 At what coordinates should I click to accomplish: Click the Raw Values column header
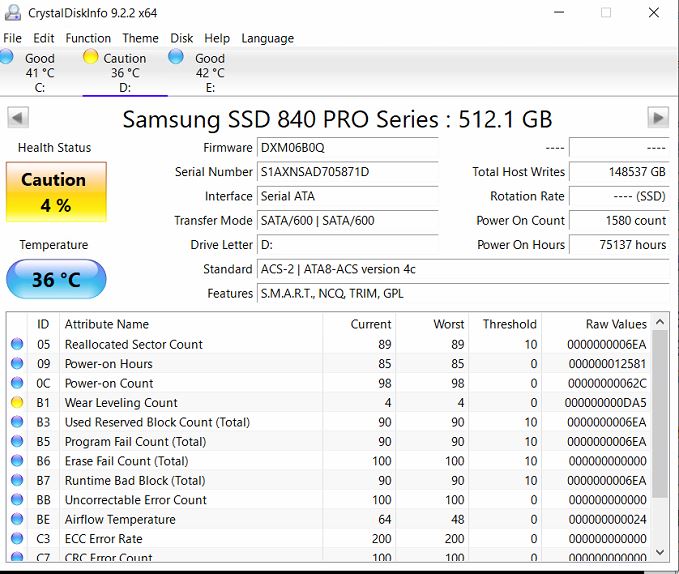point(615,324)
